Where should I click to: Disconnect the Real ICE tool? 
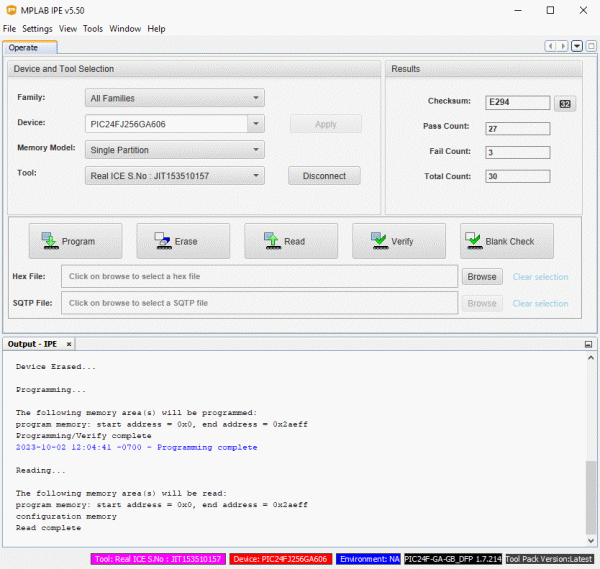point(324,176)
